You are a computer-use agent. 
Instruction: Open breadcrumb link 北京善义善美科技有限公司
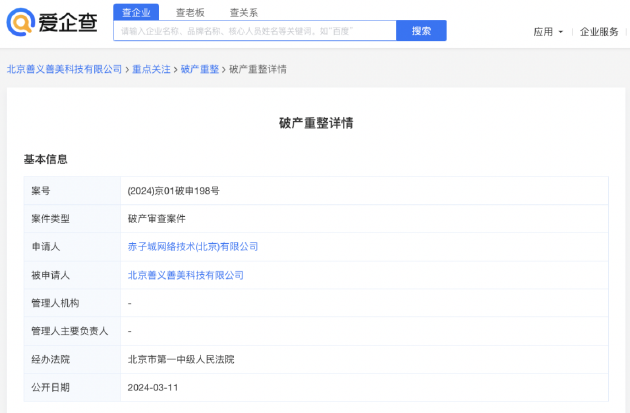tap(64, 69)
